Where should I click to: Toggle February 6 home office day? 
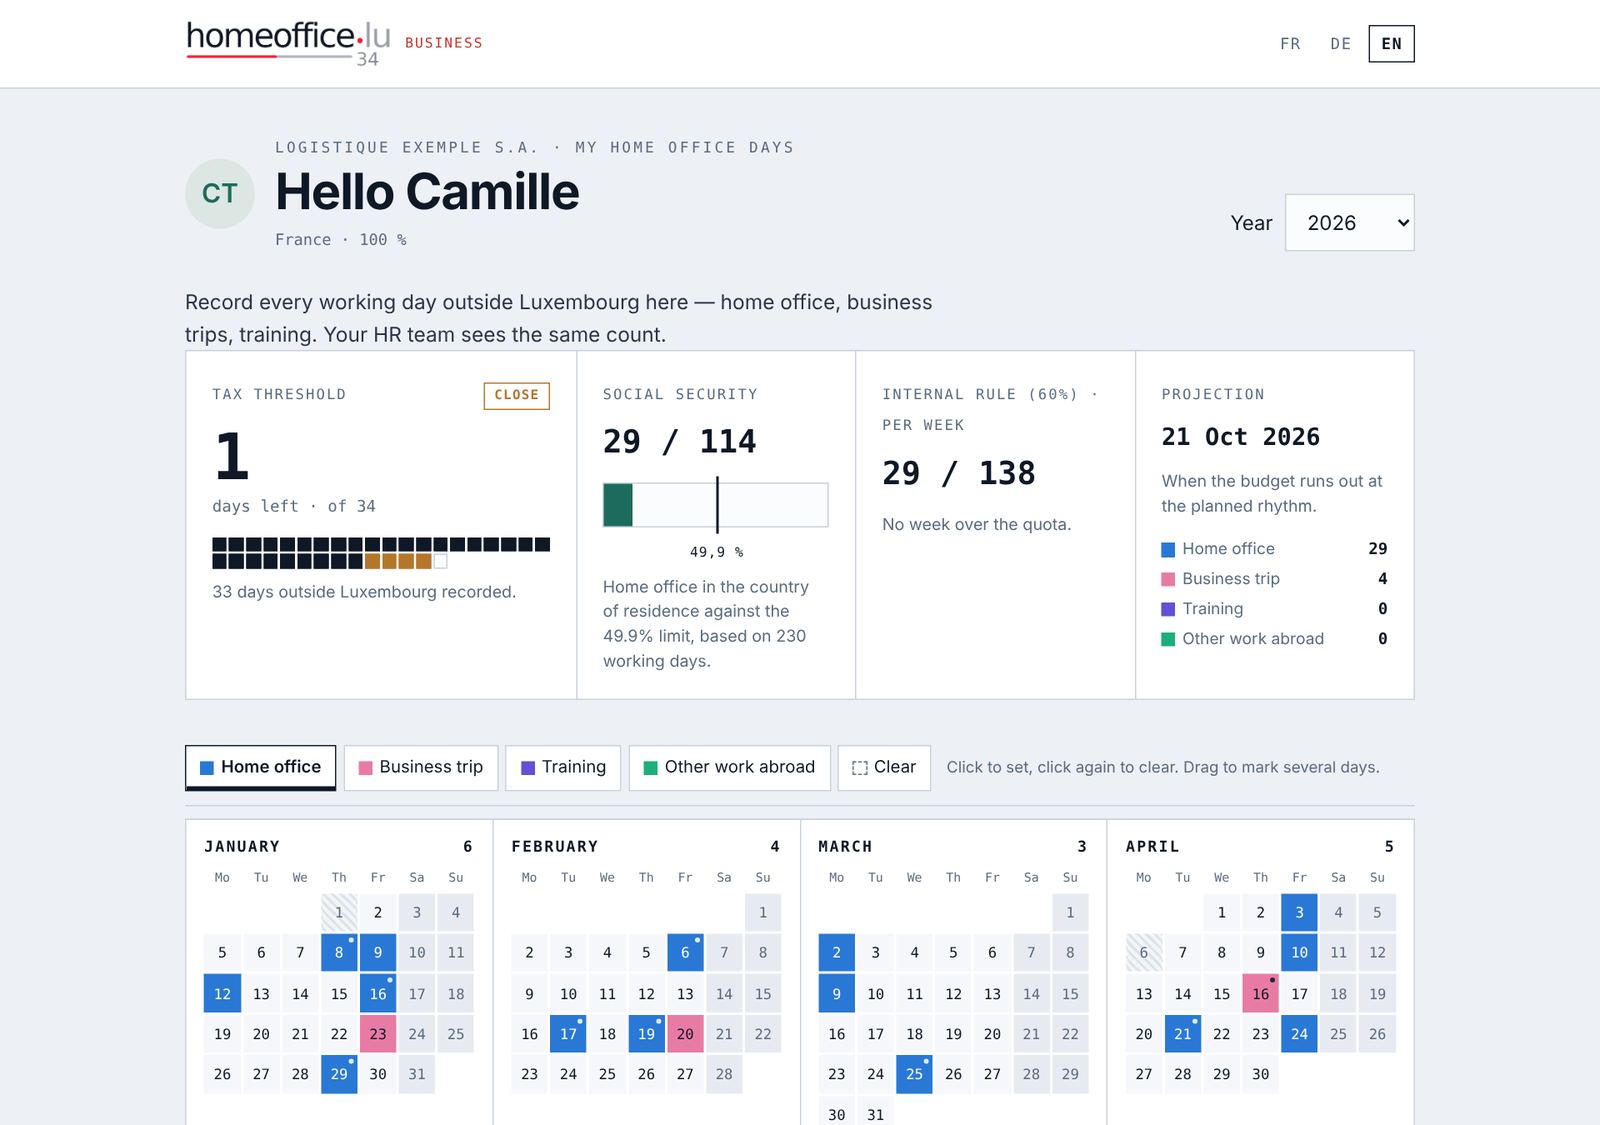(x=685, y=953)
